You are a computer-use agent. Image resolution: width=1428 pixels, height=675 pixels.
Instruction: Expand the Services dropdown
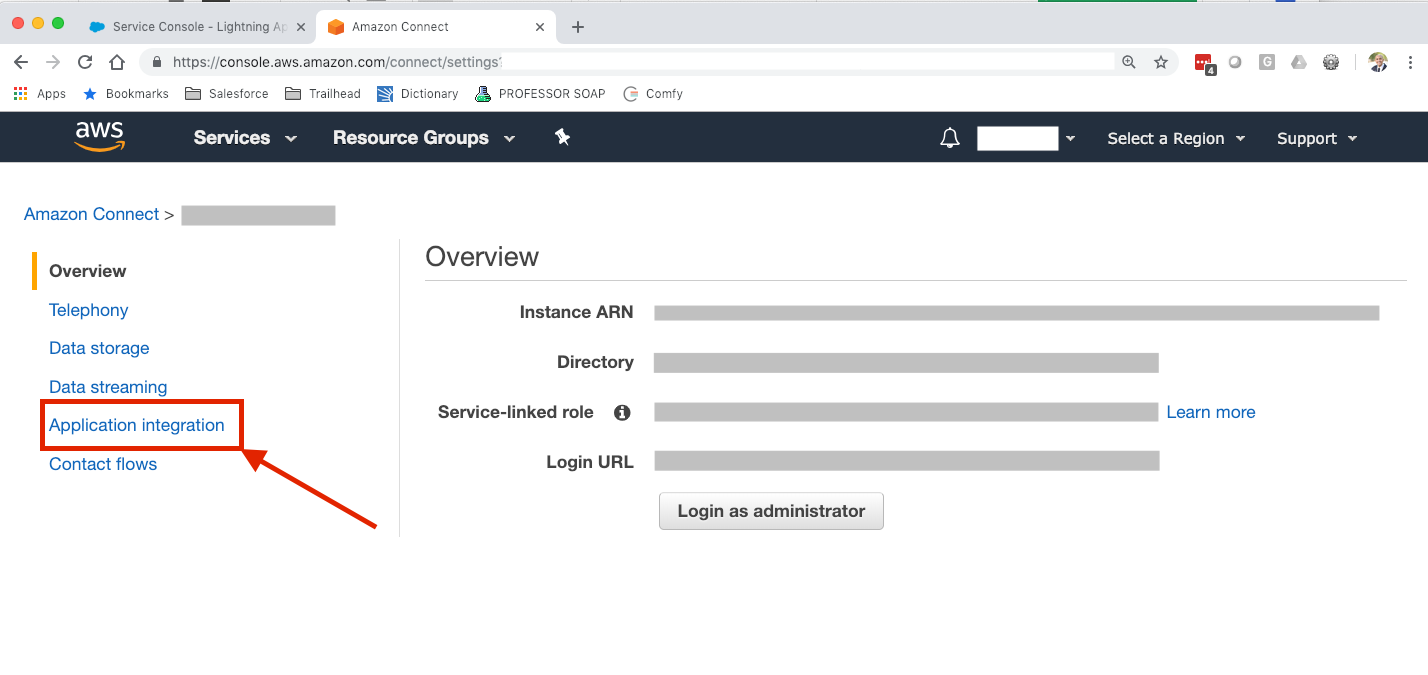click(245, 138)
